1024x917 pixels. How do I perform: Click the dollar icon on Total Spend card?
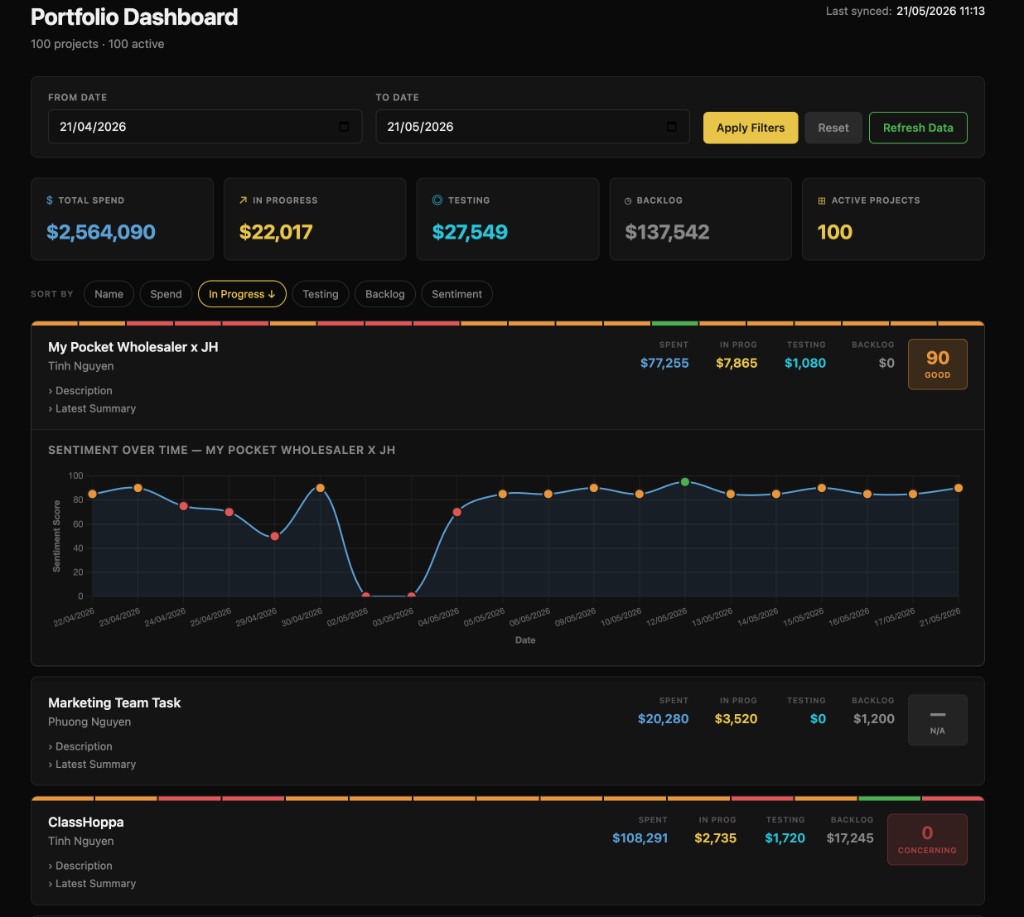pos(50,201)
